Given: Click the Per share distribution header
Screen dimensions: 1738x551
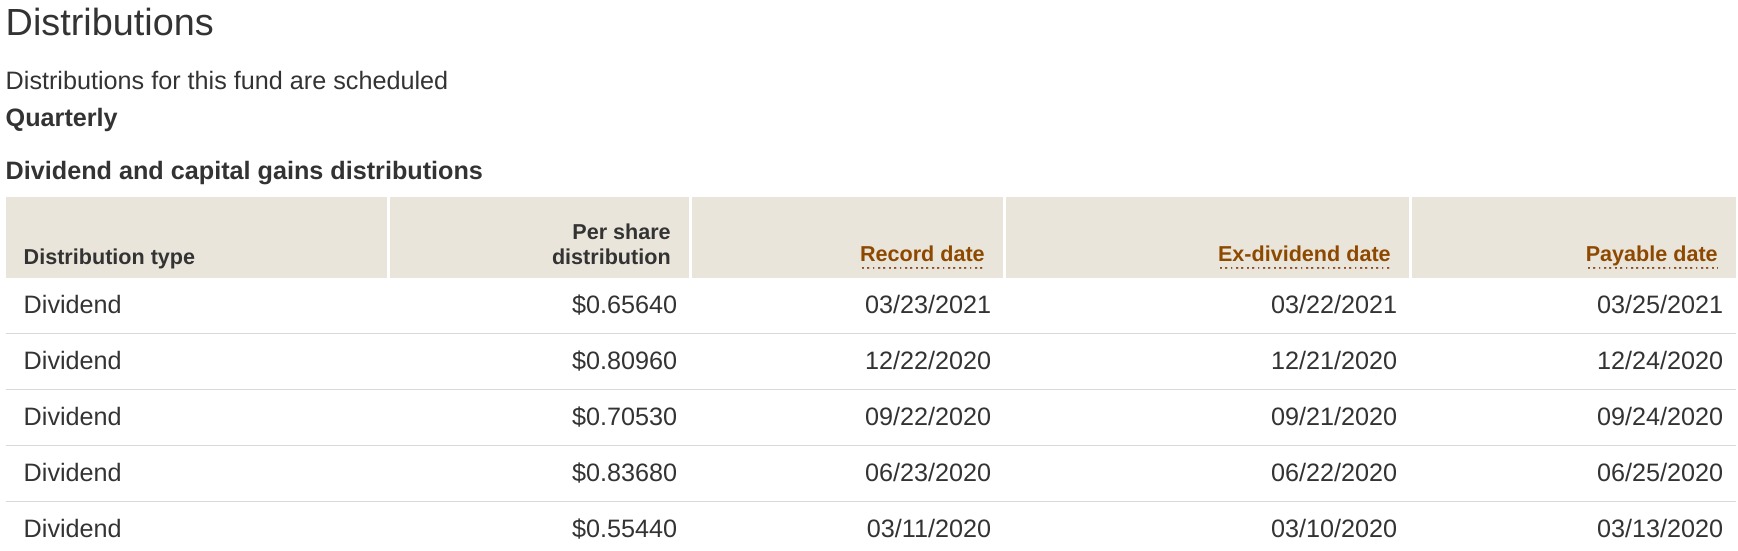Looking at the screenshot, I should click(x=610, y=244).
